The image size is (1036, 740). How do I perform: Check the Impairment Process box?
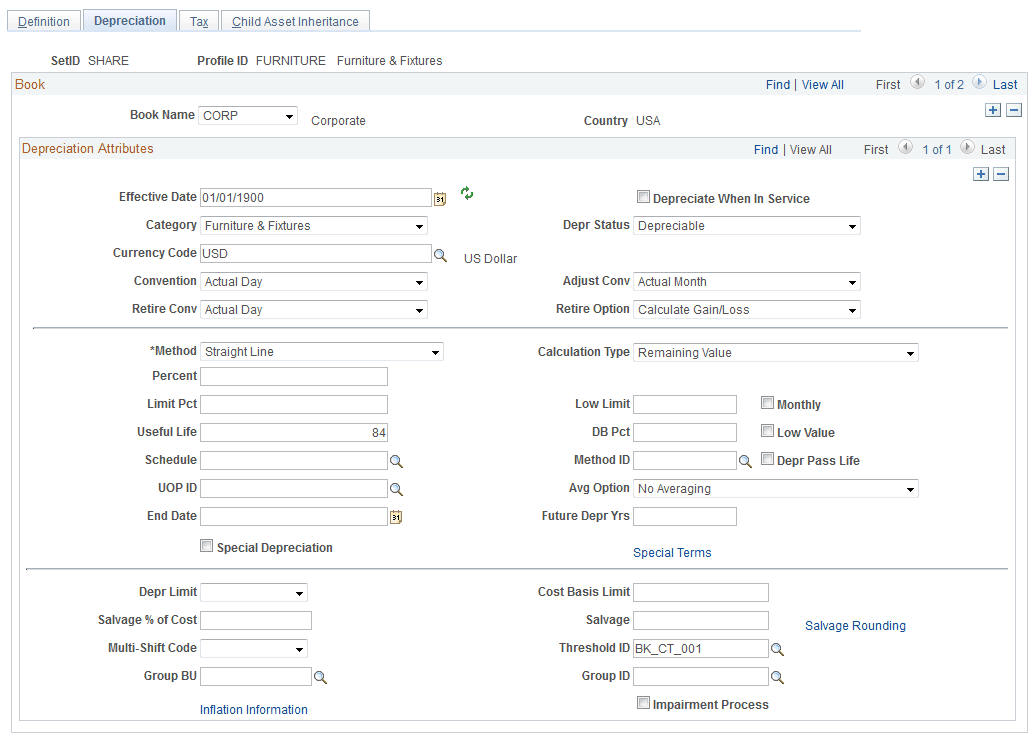[x=643, y=702]
